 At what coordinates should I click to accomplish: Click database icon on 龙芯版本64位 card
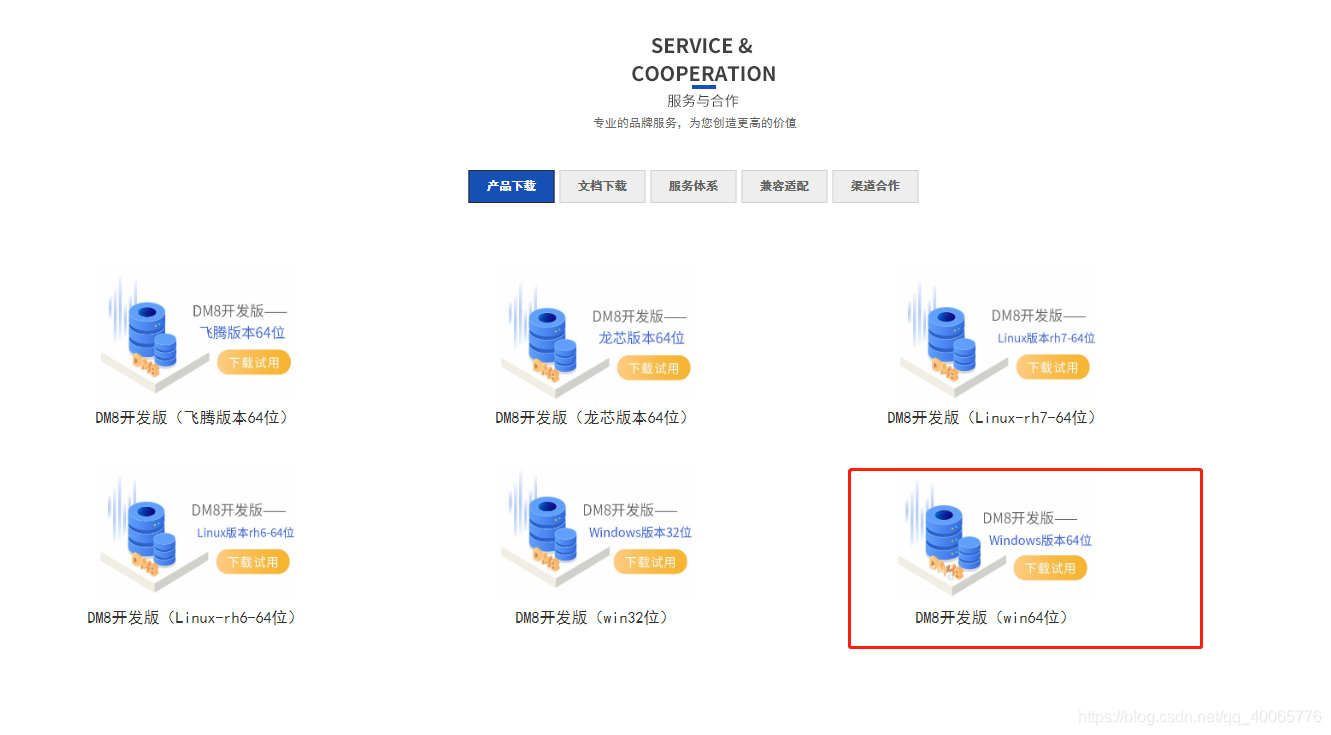[552, 340]
